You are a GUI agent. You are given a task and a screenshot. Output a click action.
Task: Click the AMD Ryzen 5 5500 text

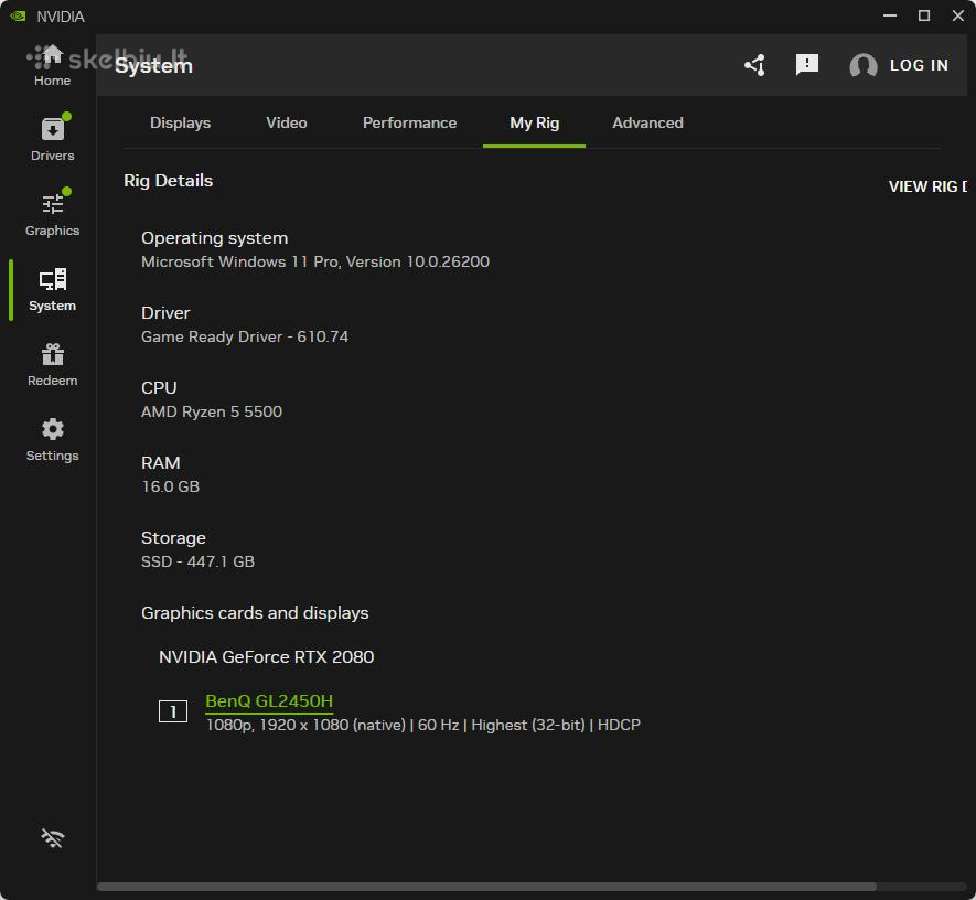212,411
